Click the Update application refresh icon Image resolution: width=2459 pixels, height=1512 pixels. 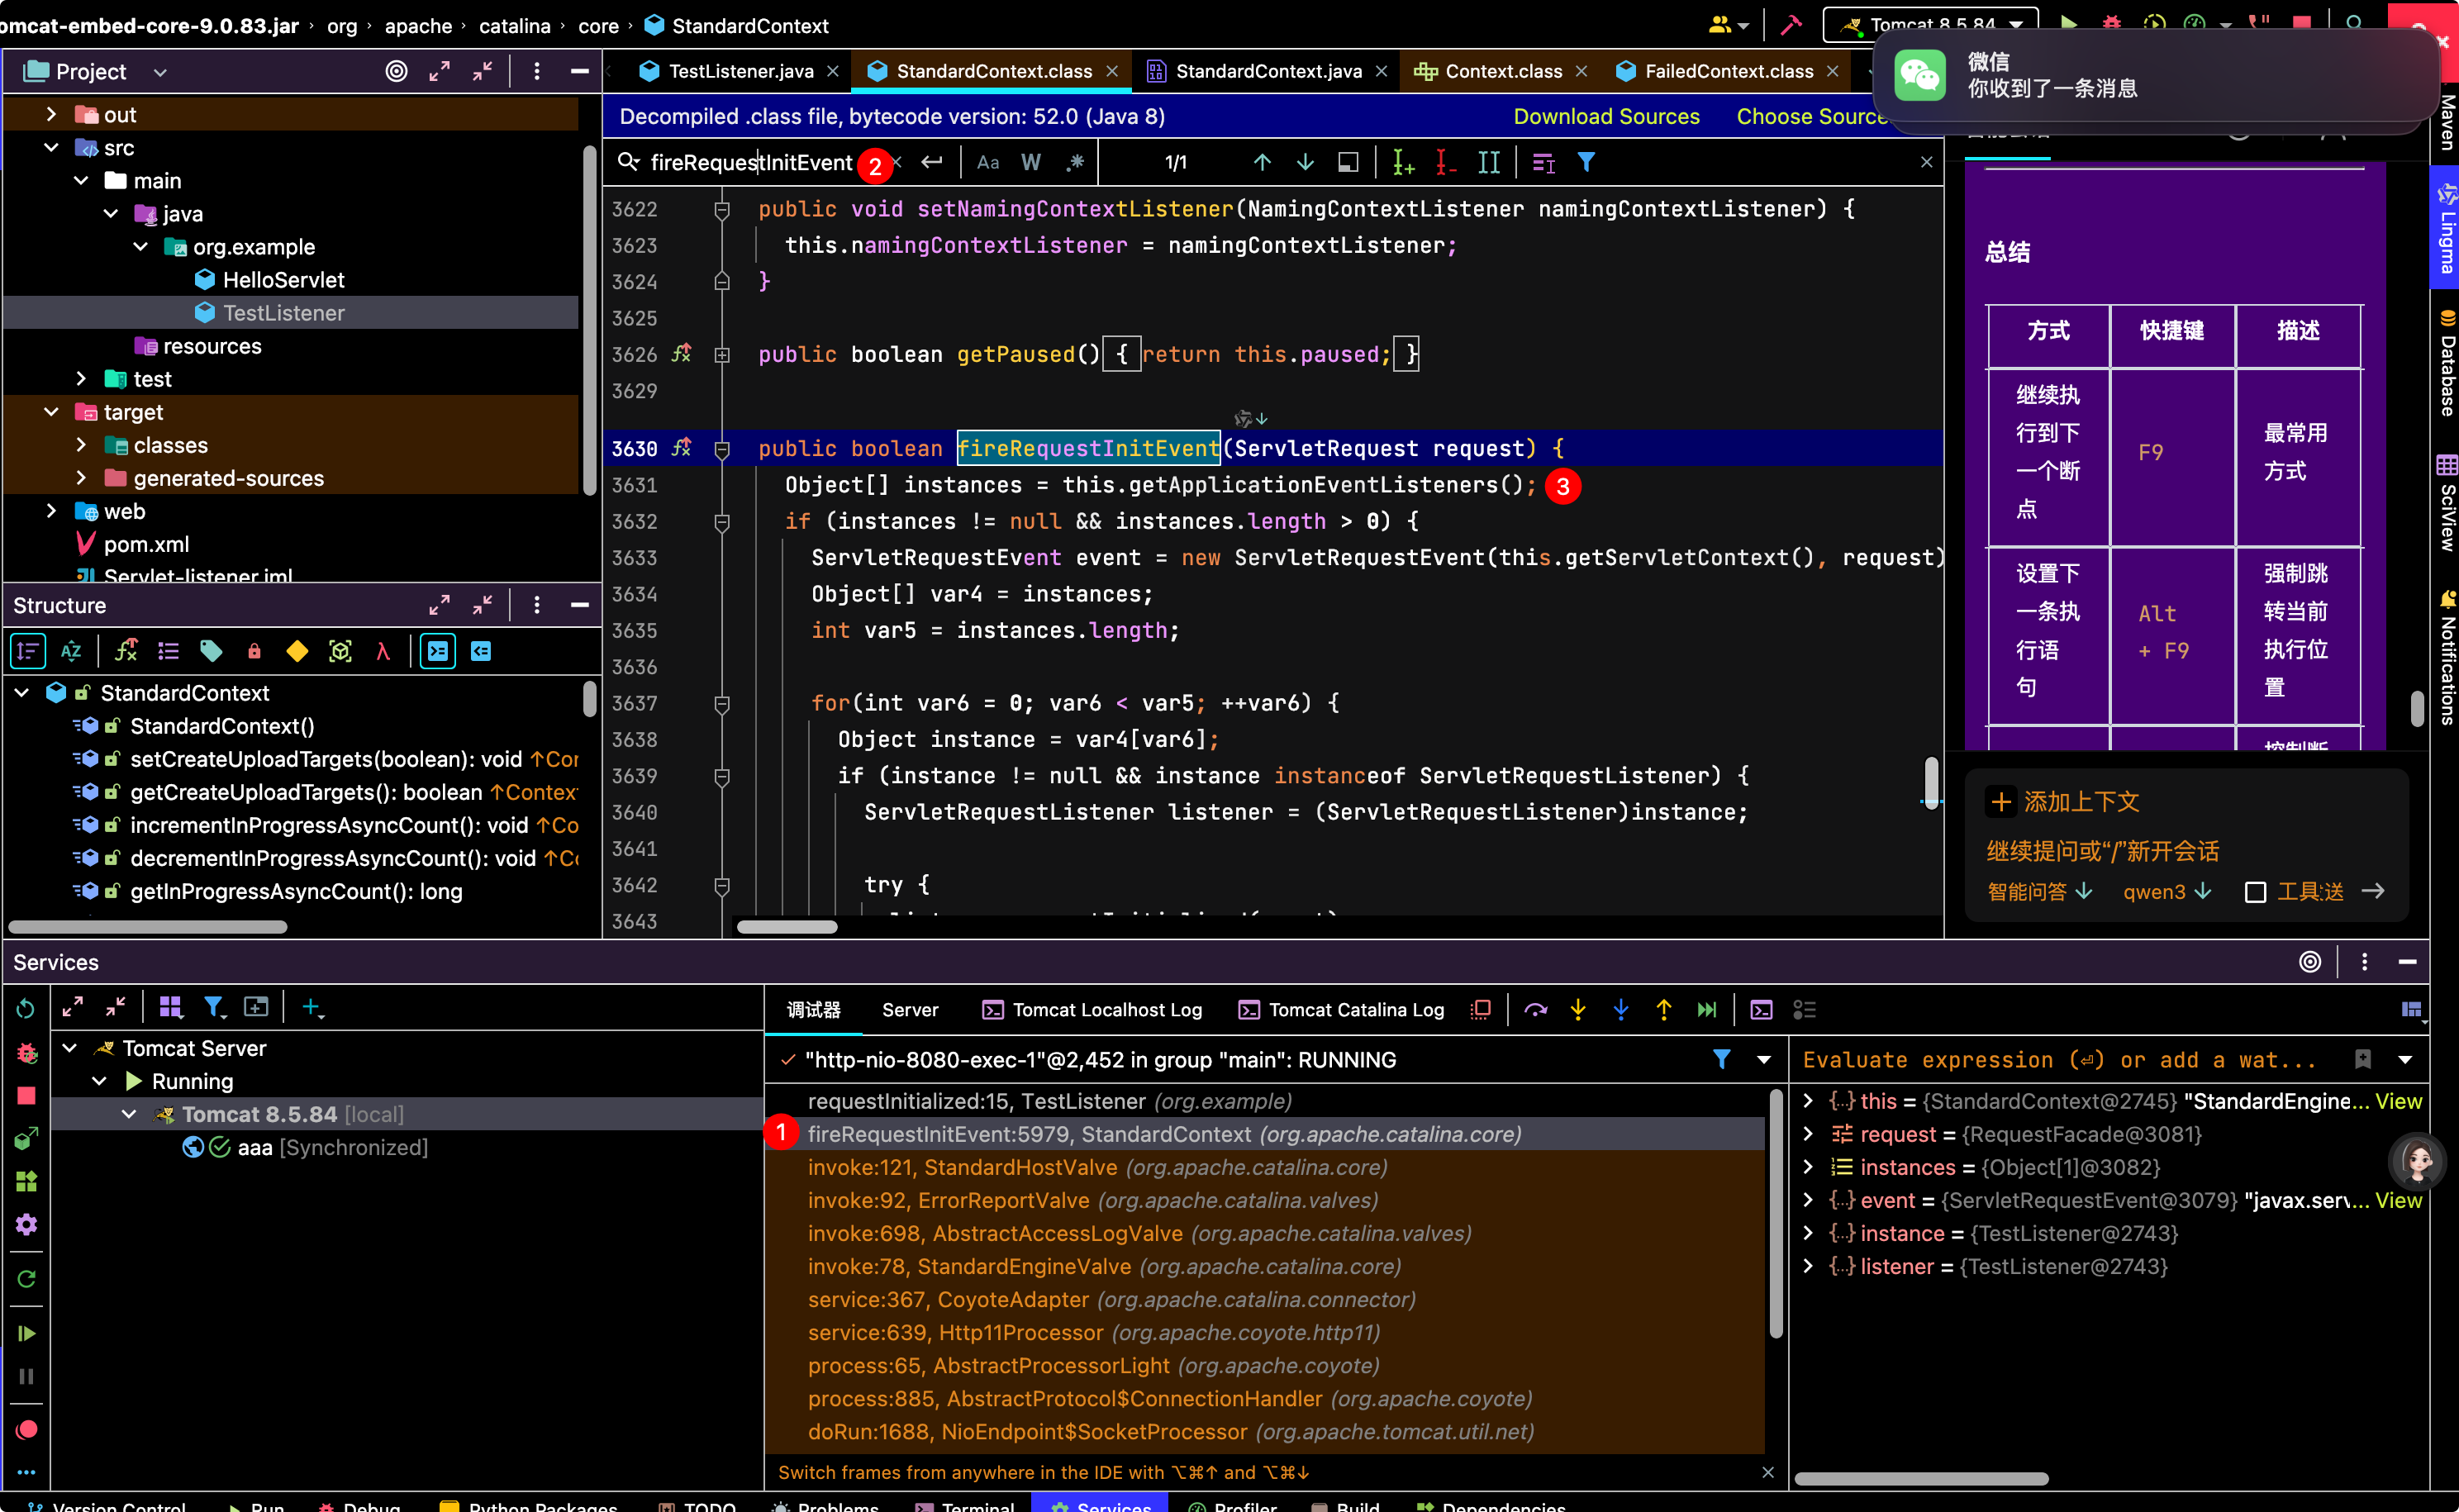(x=26, y=1279)
